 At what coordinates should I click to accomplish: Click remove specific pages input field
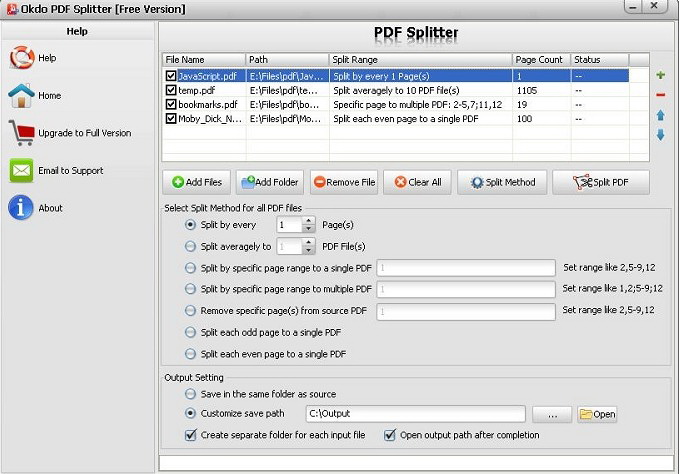coord(466,311)
